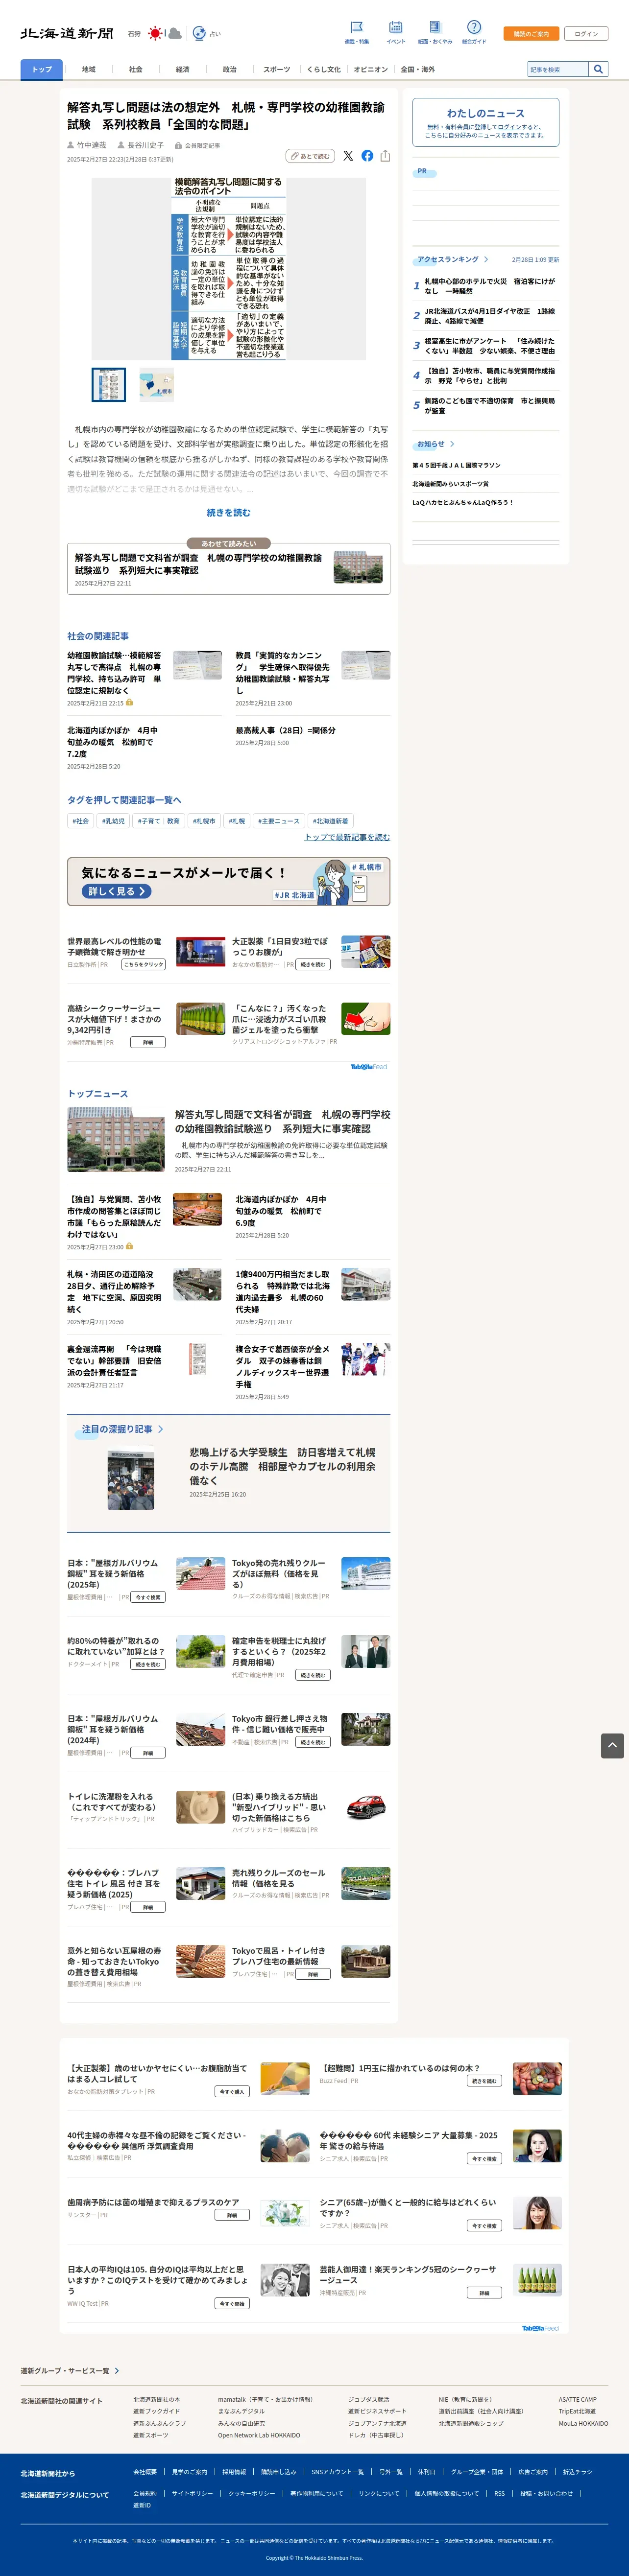This screenshot has height=2576, width=629.
Task: Select the くらし文化 tab
Action: point(324,69)
